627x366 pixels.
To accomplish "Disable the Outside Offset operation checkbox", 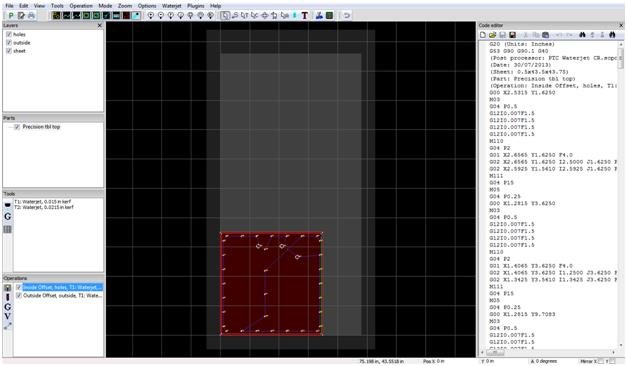I will click(18, 296).
